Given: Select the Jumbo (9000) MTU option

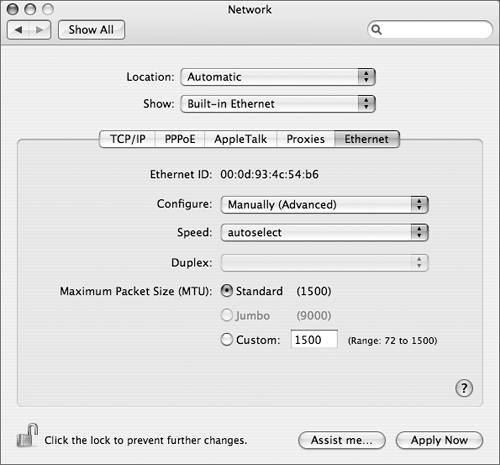Looking at the screenshot, I should click(227, 315).
